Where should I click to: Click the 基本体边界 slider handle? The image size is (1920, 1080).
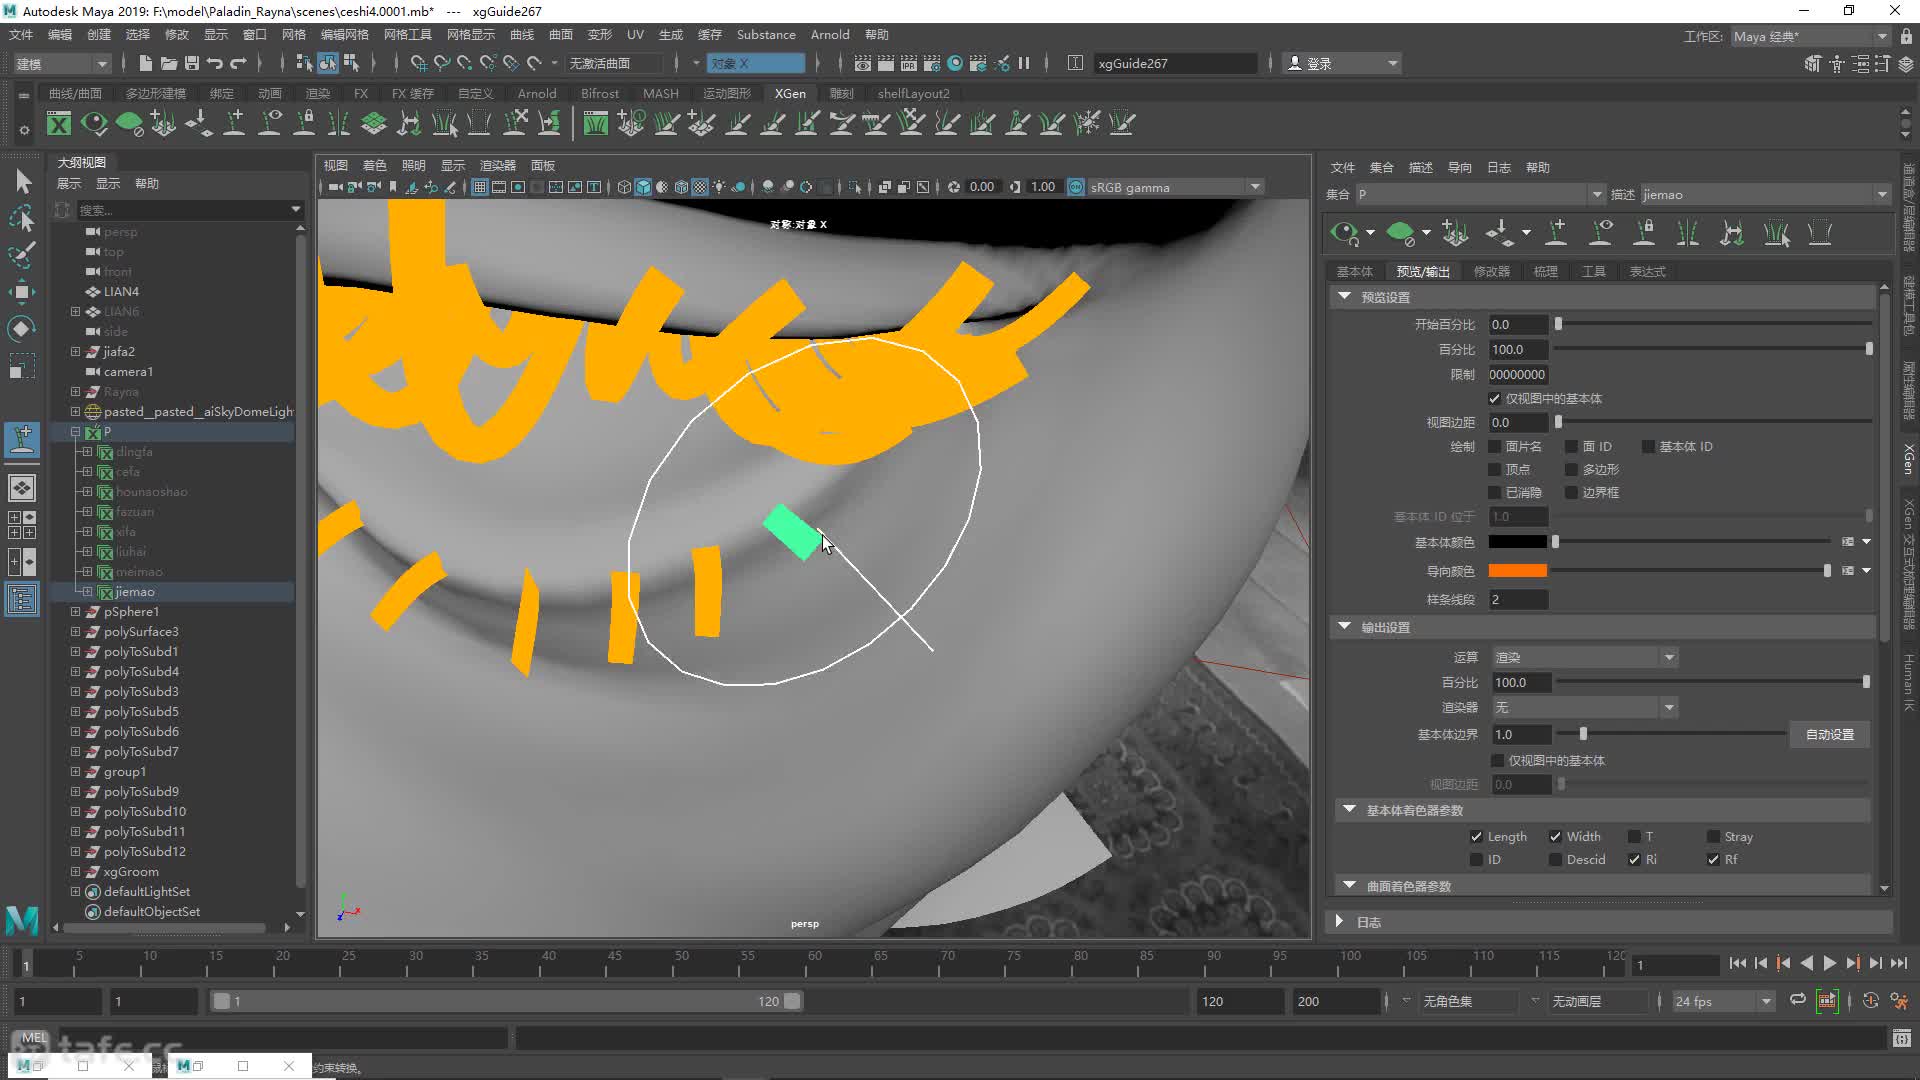(x=1583, y=735)
